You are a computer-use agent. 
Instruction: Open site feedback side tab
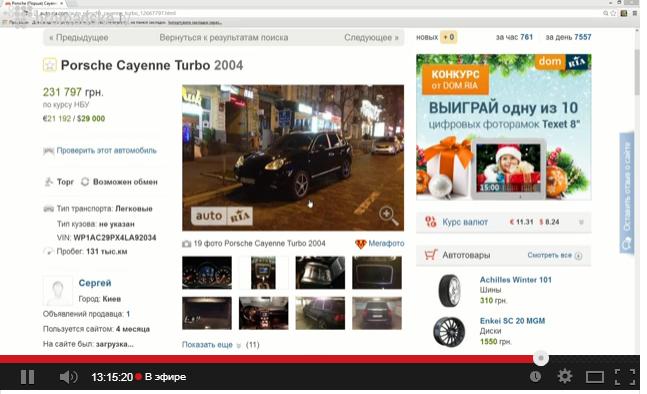click(x=627, y=192)
